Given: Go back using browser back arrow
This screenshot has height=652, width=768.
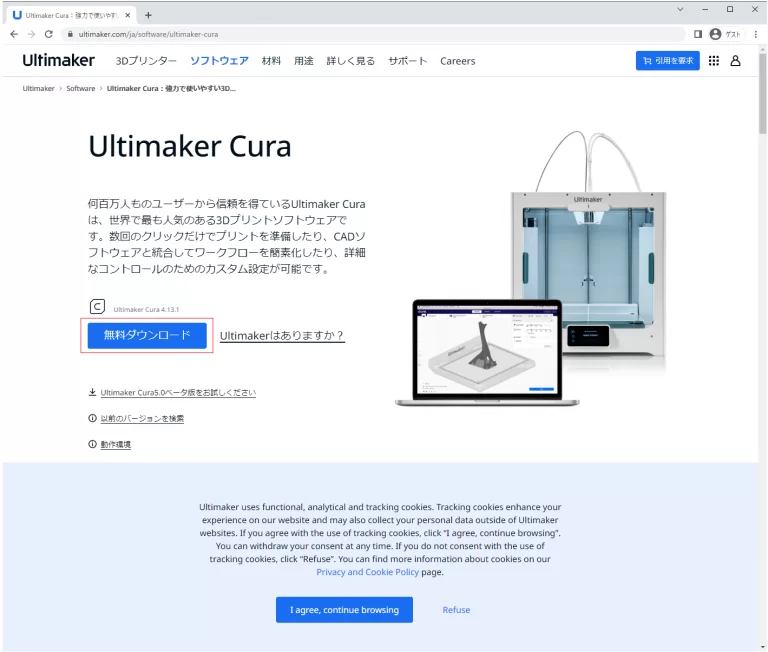Looking at the screenshot, I should (x=13, y=34).
